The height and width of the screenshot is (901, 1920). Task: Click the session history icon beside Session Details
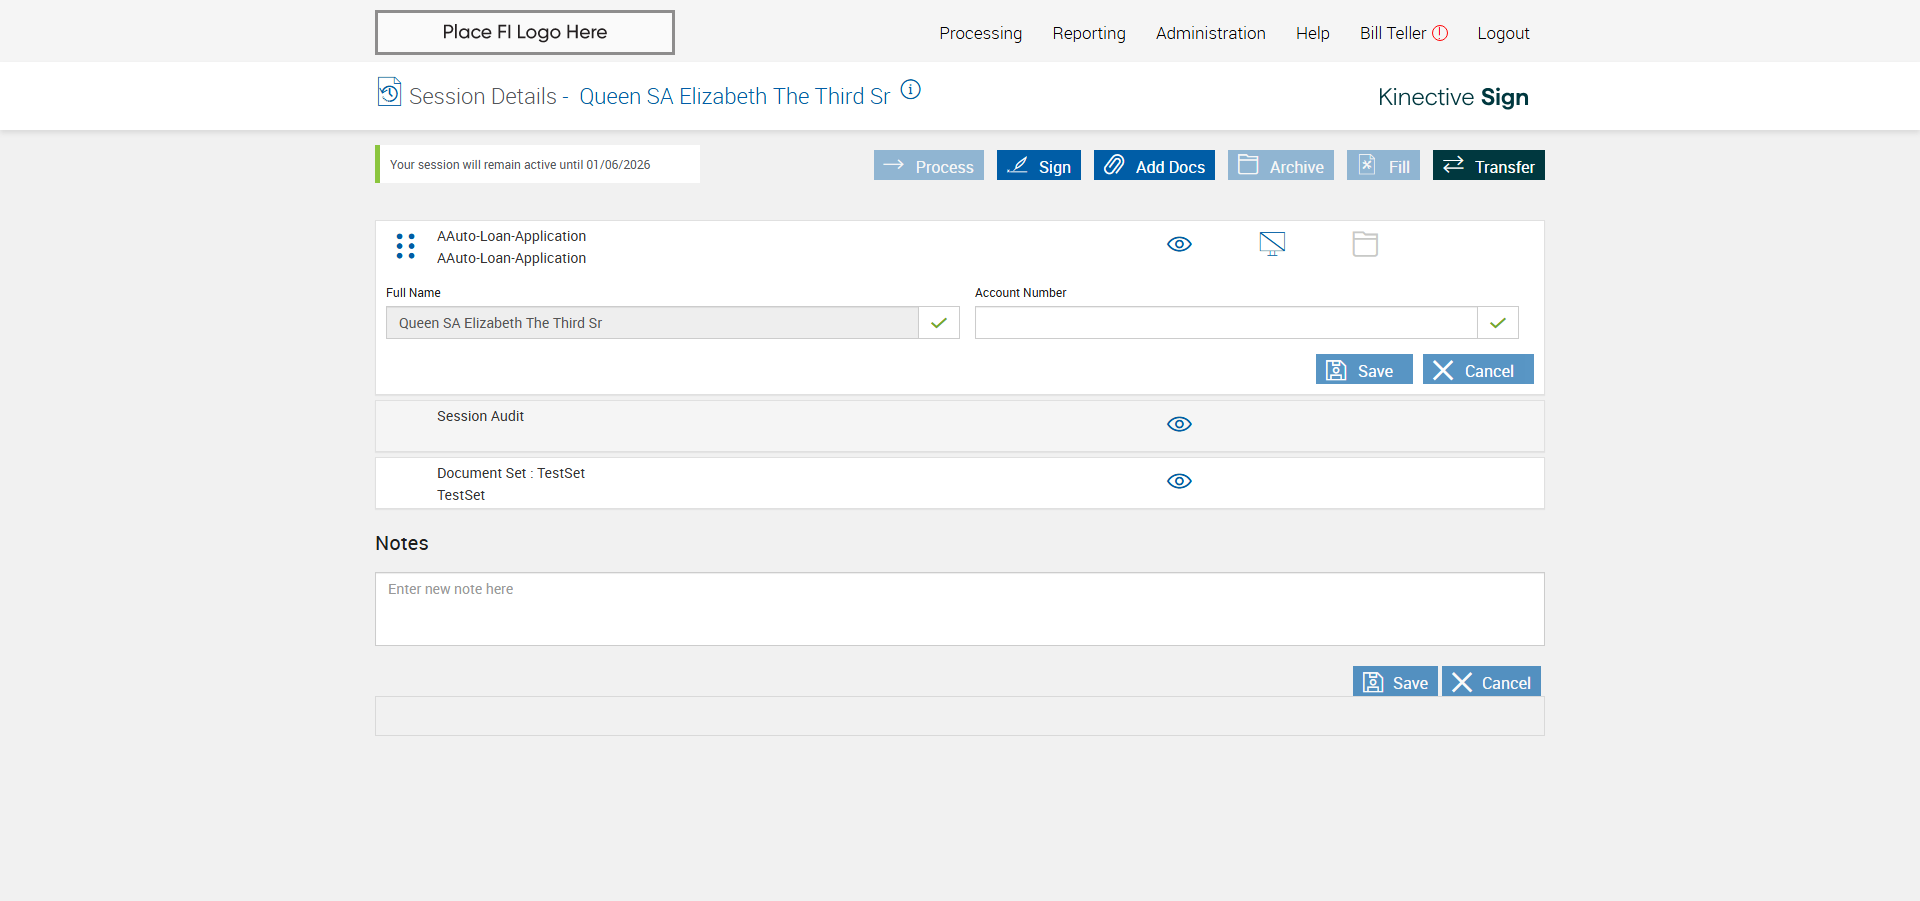tap(389, 92)
